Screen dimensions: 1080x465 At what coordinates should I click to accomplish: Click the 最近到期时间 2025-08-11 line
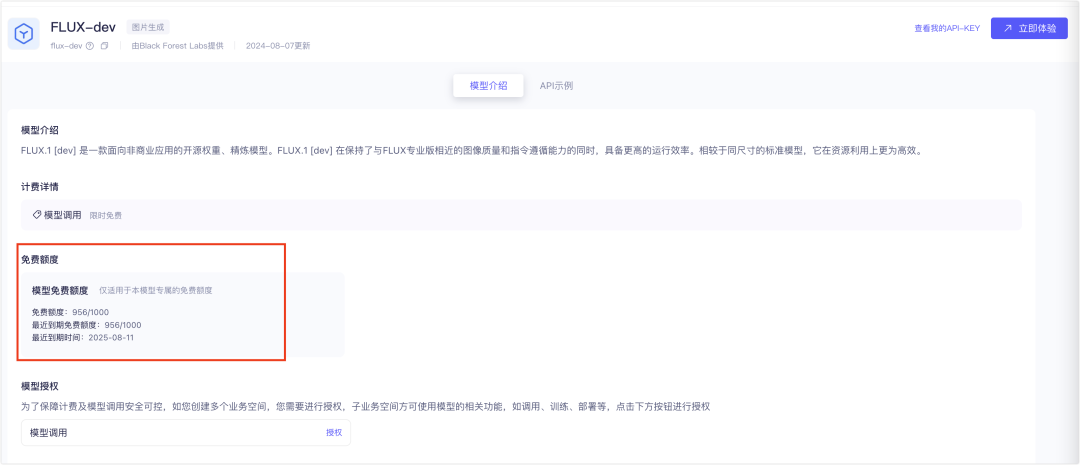click(82, 338)
